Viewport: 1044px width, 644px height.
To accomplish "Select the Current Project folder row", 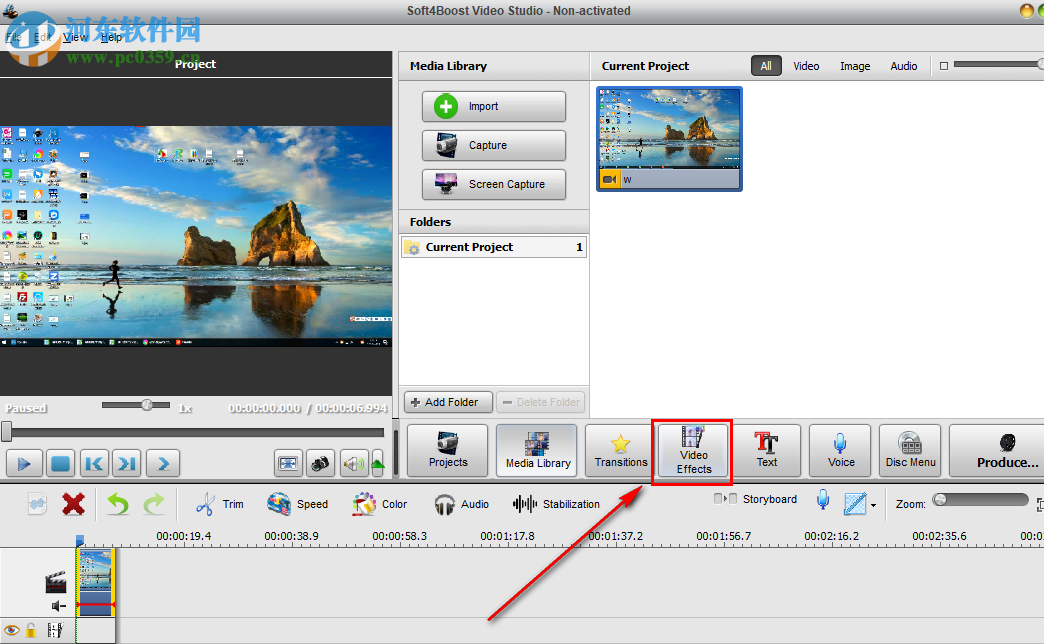I will [493, 247].
